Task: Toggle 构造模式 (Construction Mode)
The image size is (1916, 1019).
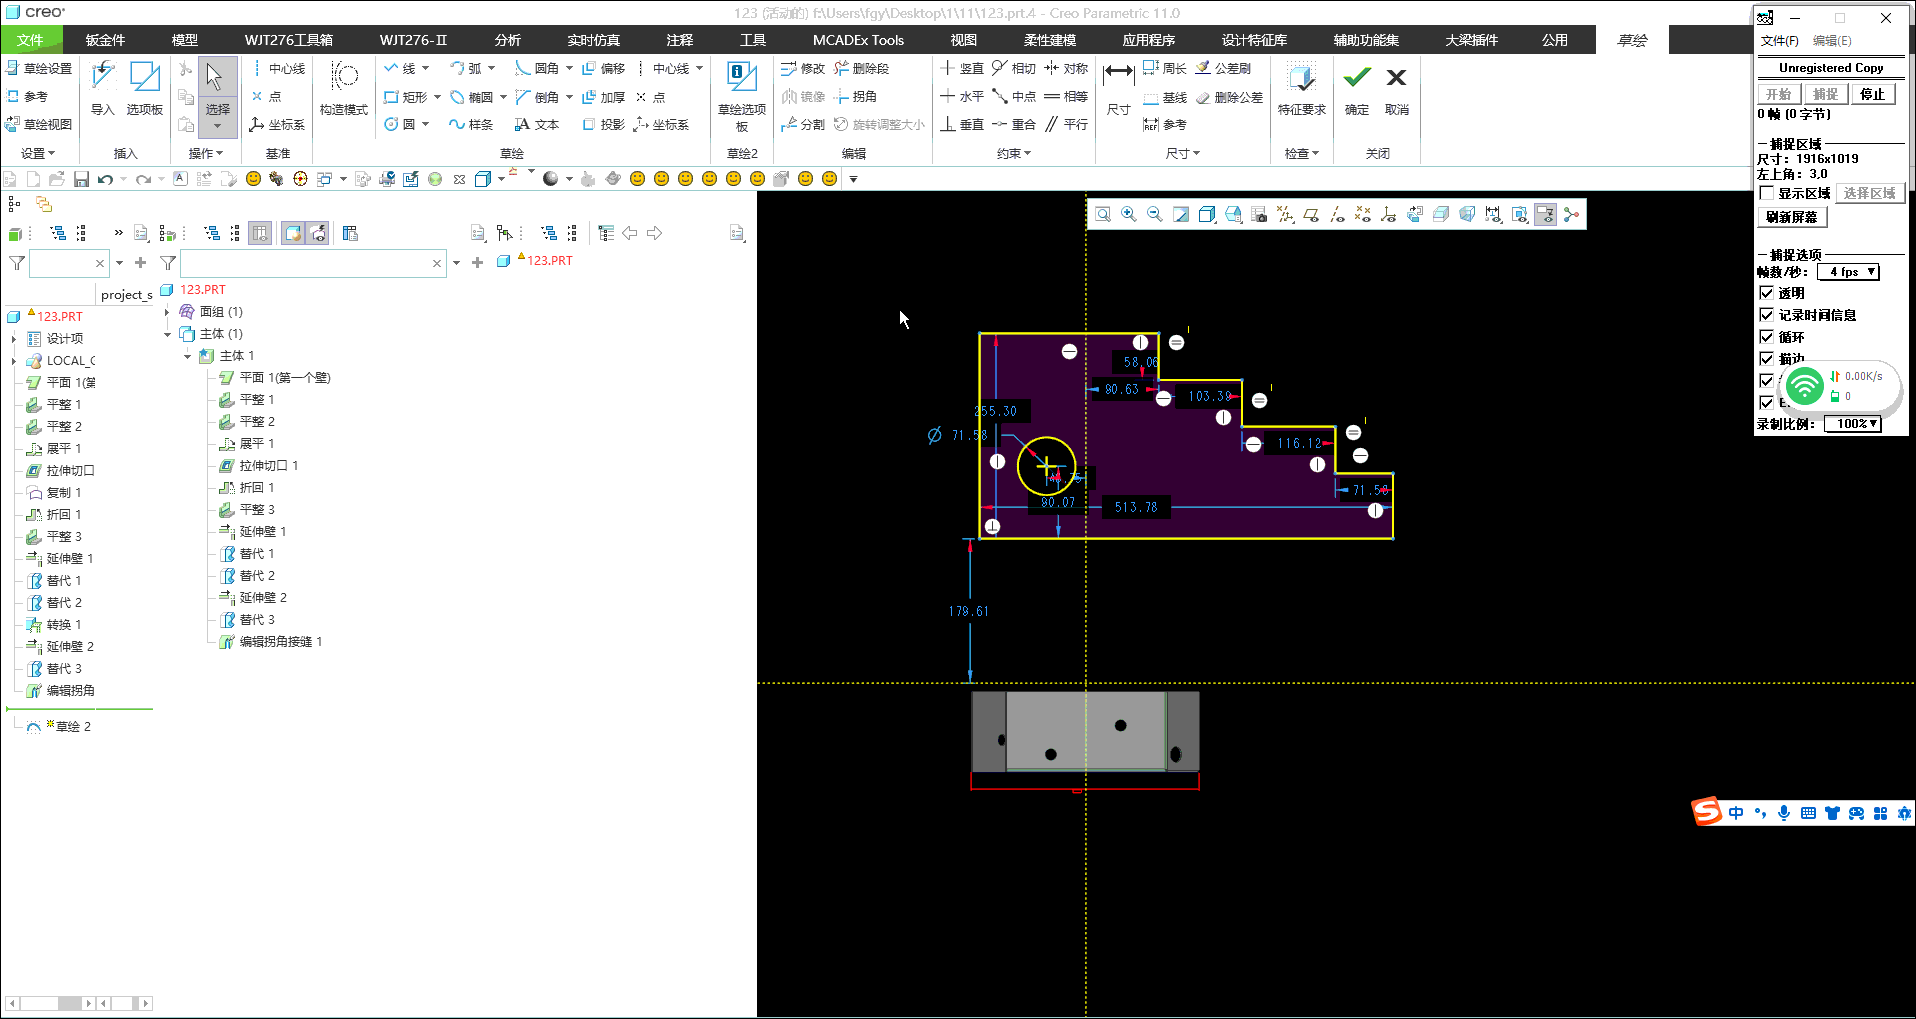Action: pyautogui.click(x=344, y=88)
